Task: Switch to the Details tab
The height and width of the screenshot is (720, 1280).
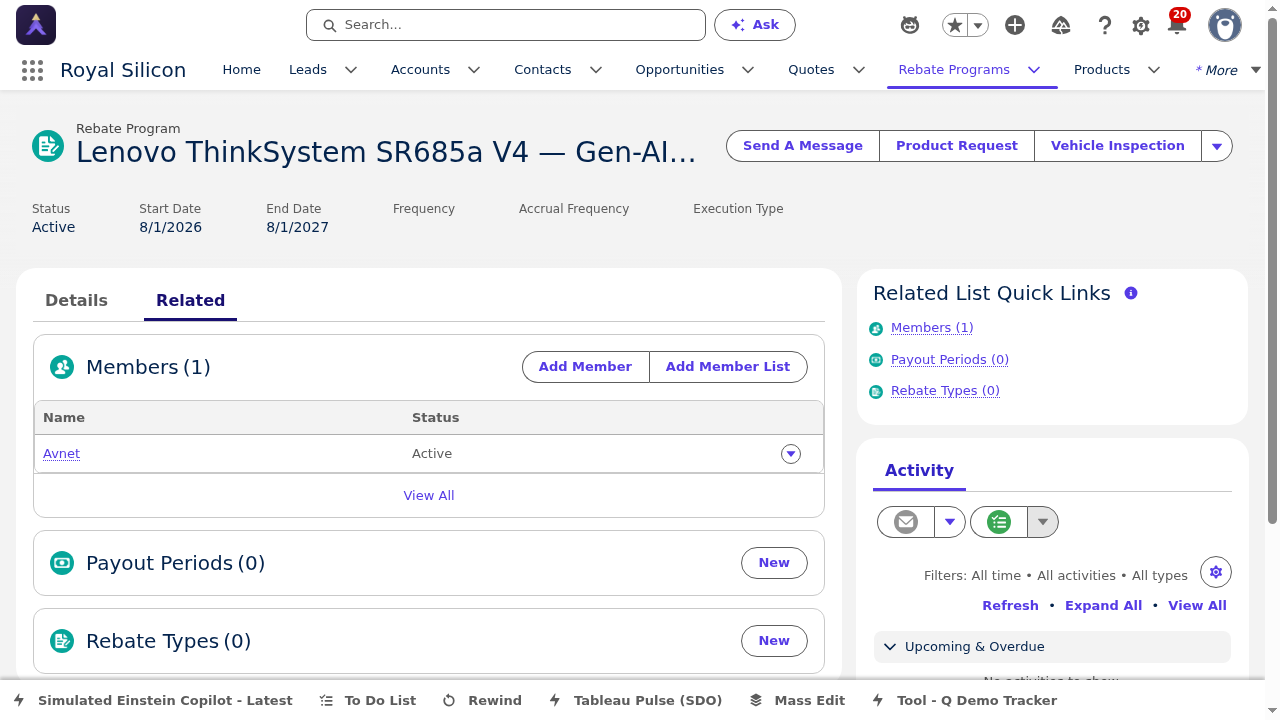Action: 76,300
